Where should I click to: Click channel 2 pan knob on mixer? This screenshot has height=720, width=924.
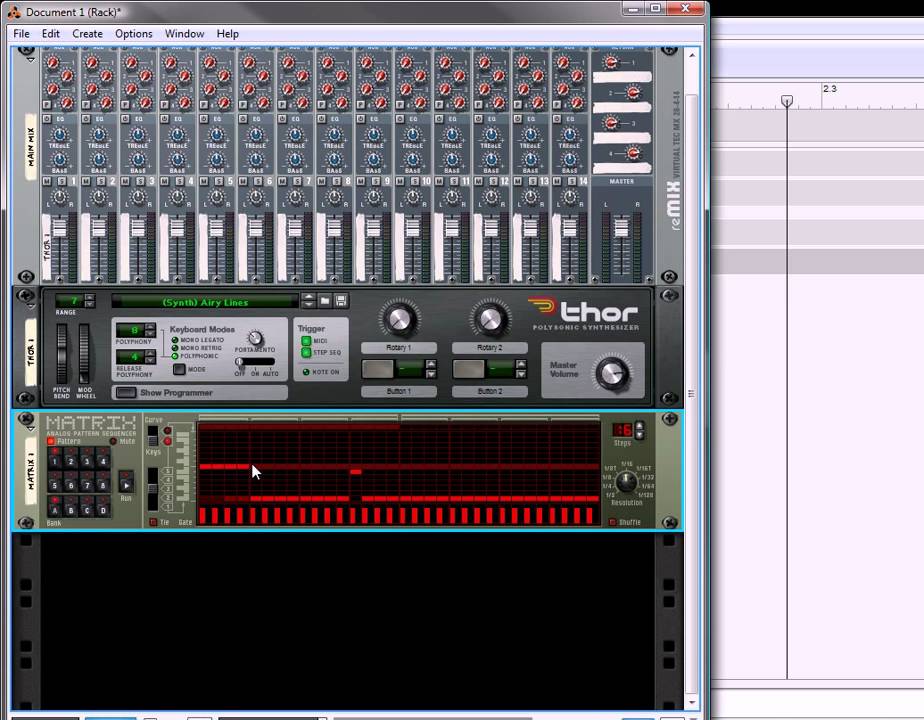click(x=98, y=197)
